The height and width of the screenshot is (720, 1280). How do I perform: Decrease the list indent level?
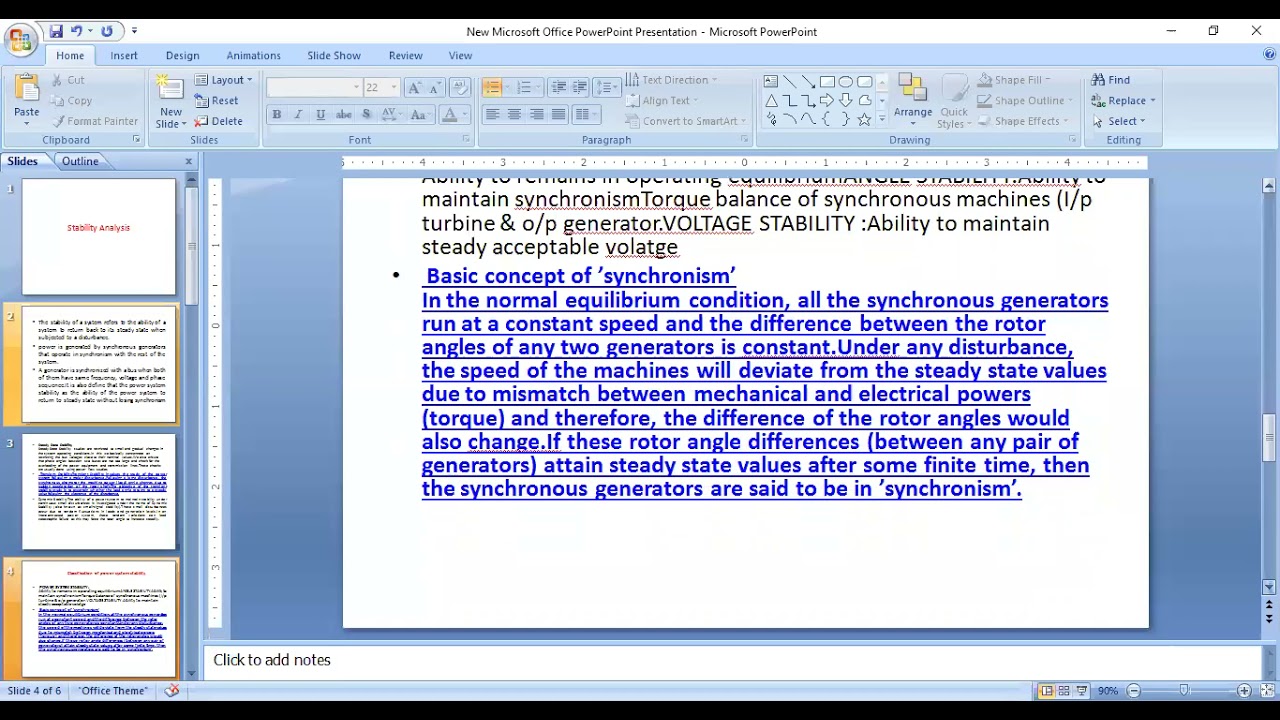[559, 88]
